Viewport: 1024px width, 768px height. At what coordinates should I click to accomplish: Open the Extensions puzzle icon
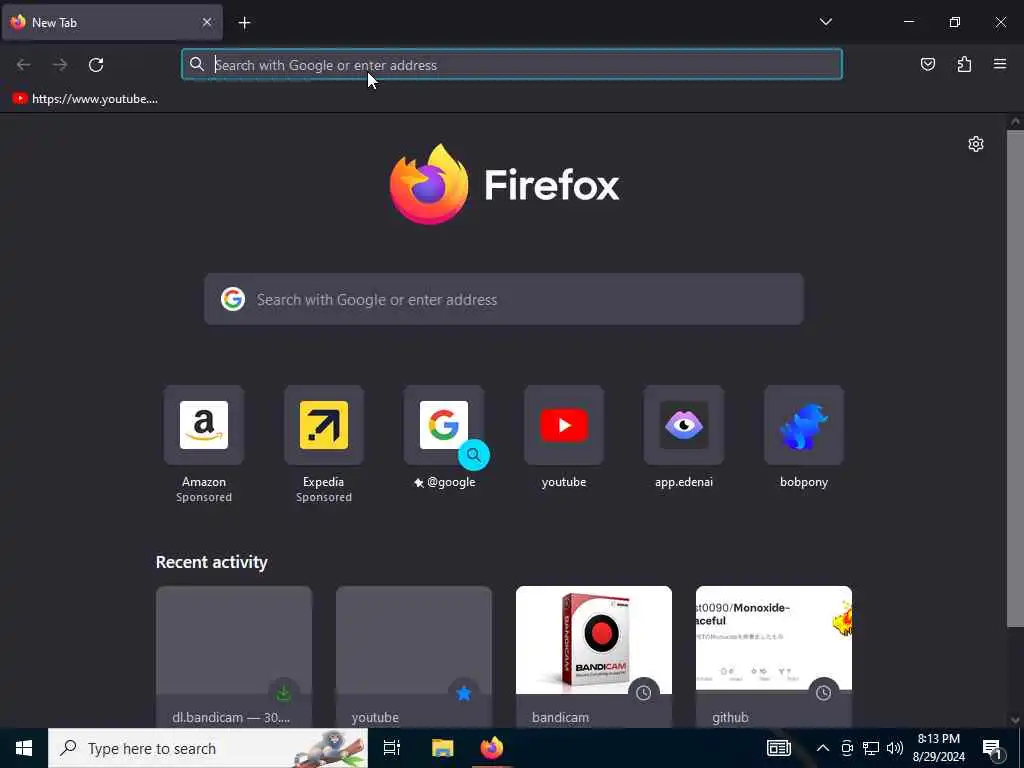964,64
